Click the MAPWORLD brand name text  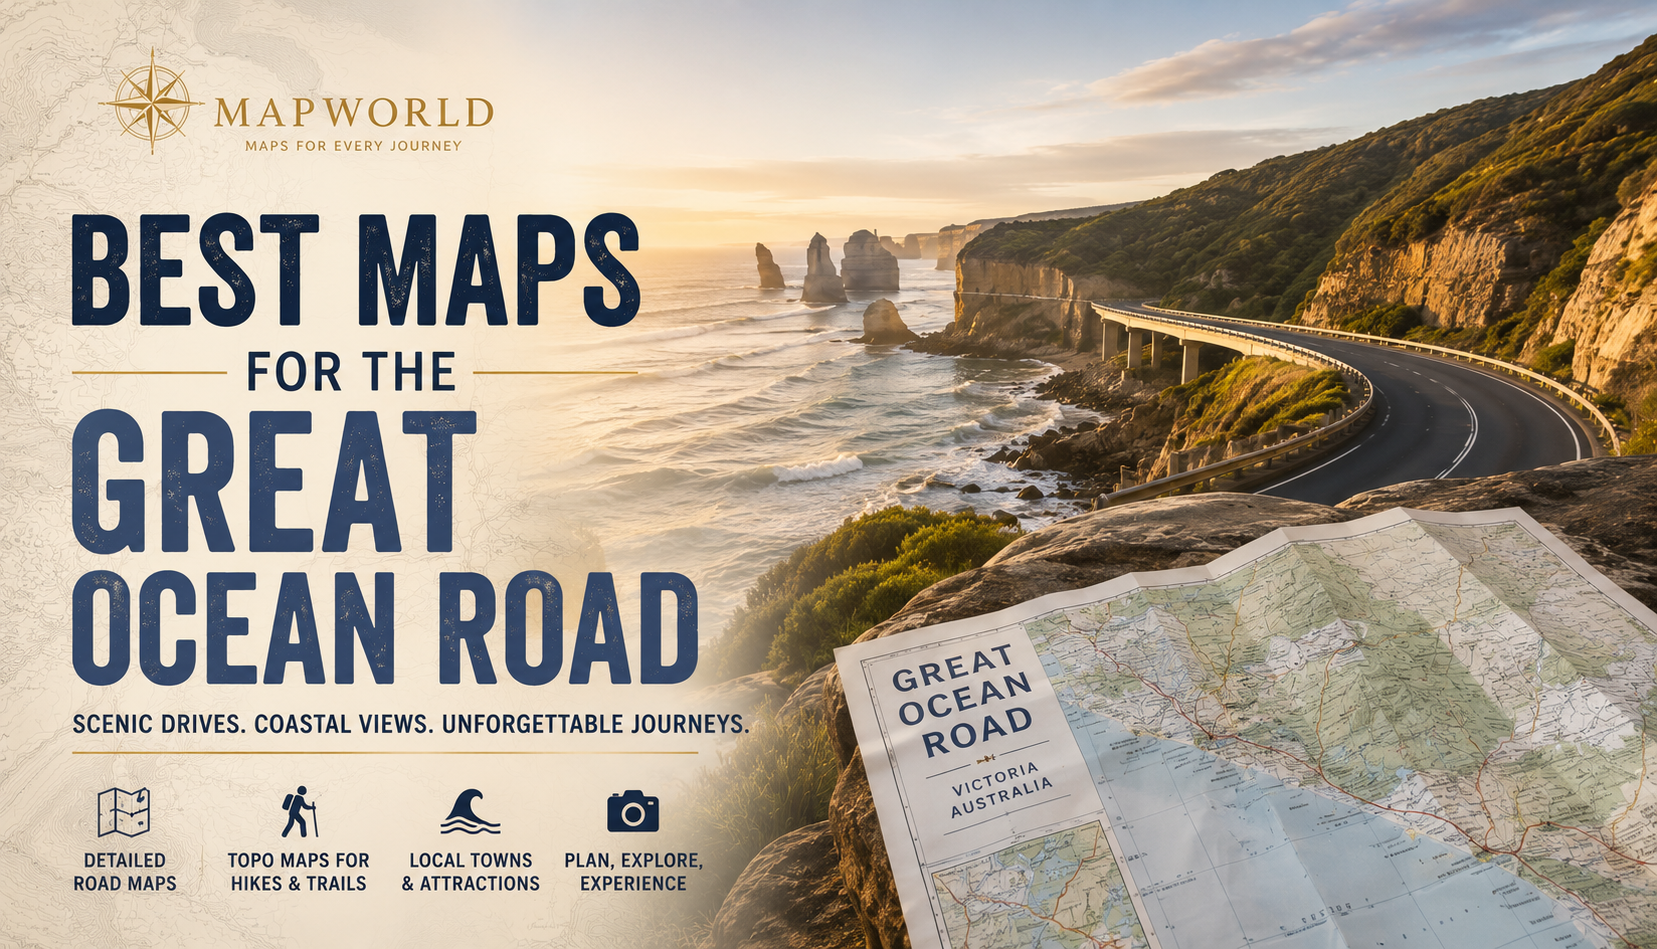coord(354,113)
